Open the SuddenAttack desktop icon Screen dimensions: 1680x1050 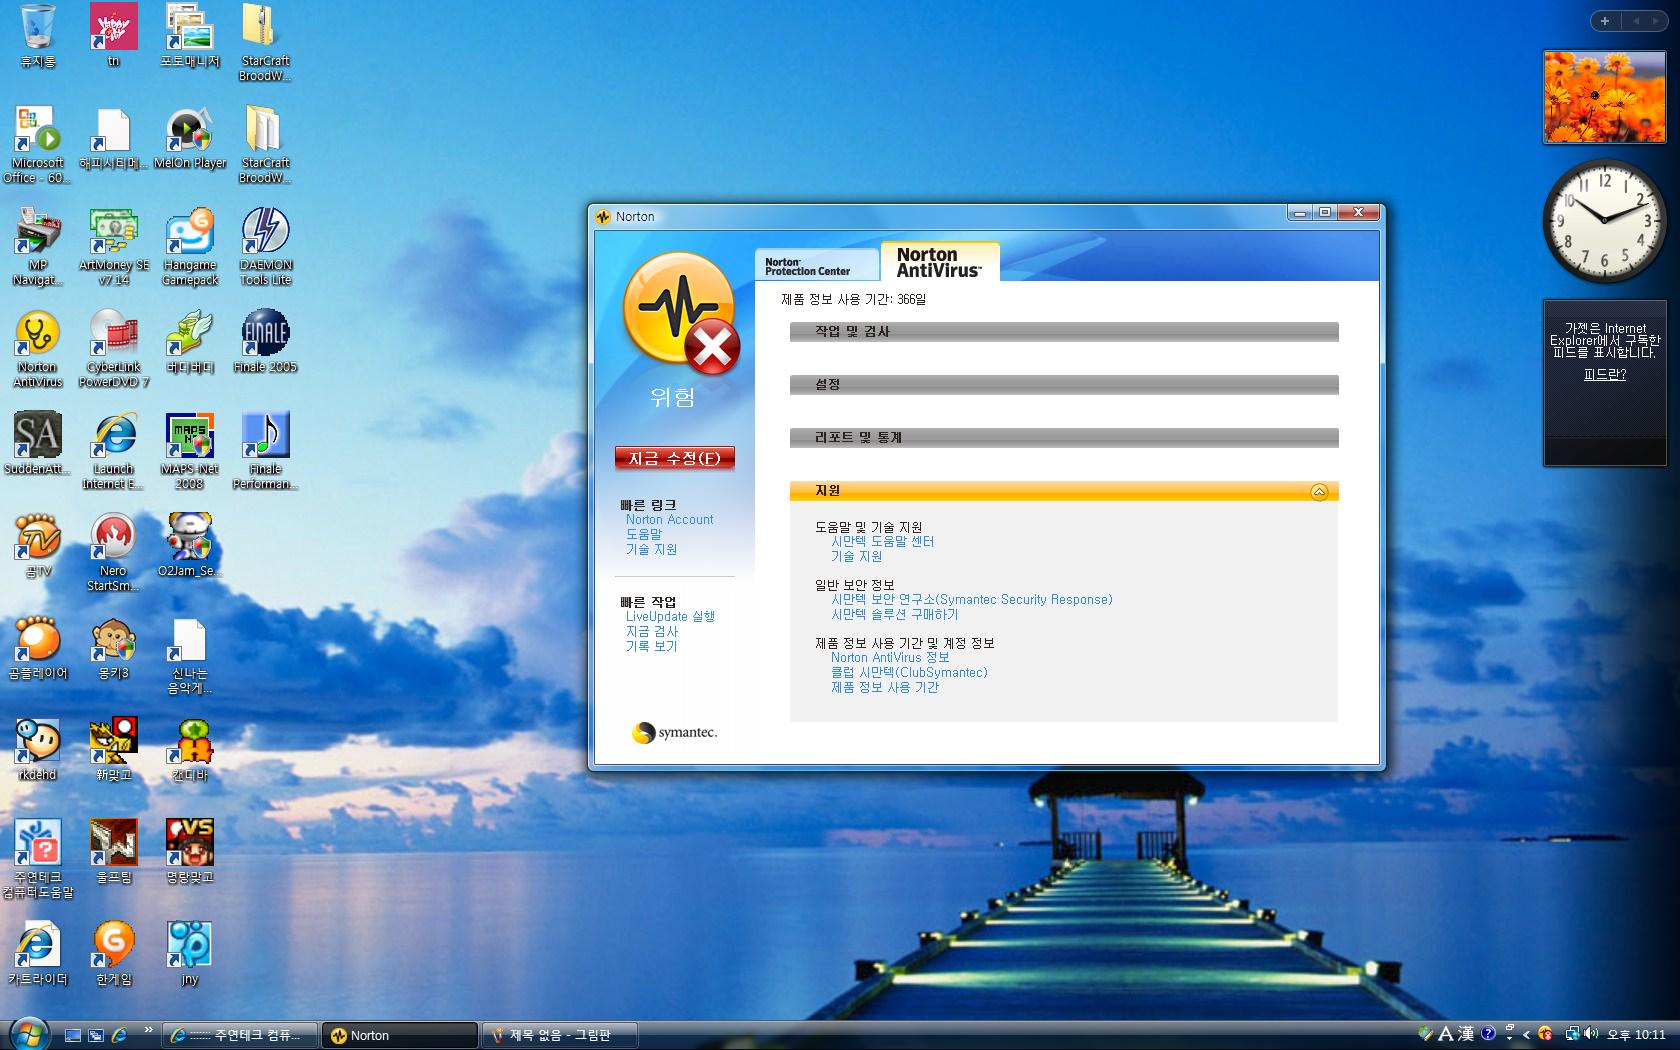pyautogui.click(x=38, y=443)
